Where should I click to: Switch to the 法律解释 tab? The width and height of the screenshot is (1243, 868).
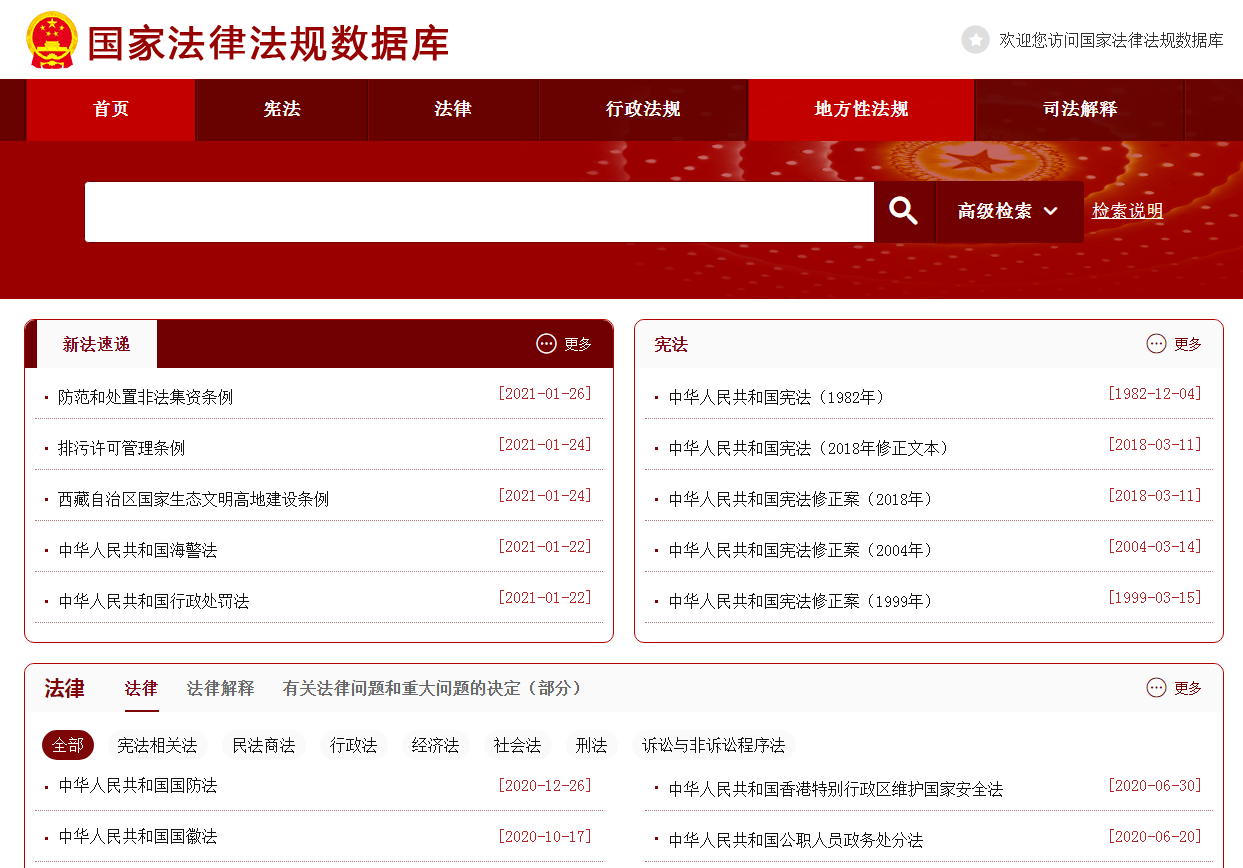220,688
